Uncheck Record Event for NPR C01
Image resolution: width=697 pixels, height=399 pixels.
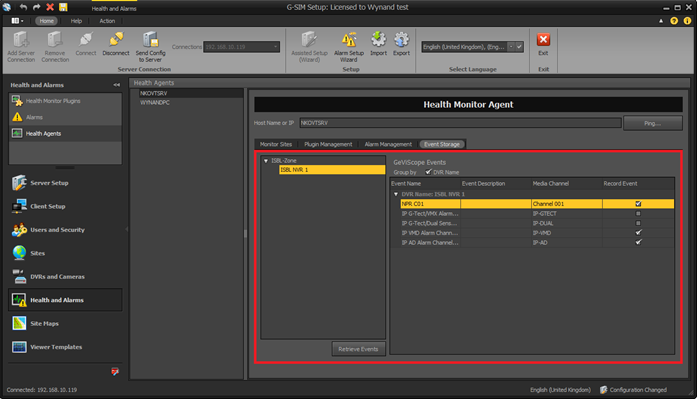(x=638, y=204)
